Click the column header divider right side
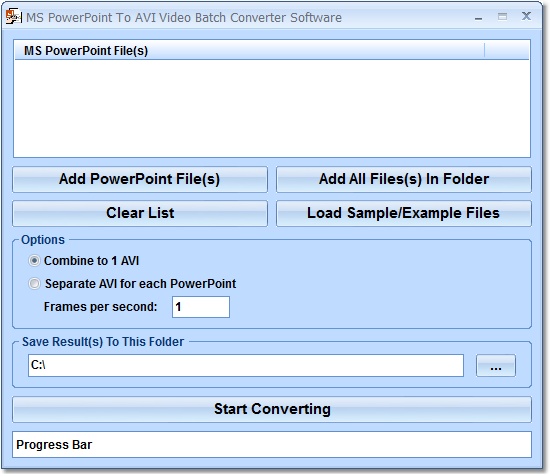 point(484,51)
